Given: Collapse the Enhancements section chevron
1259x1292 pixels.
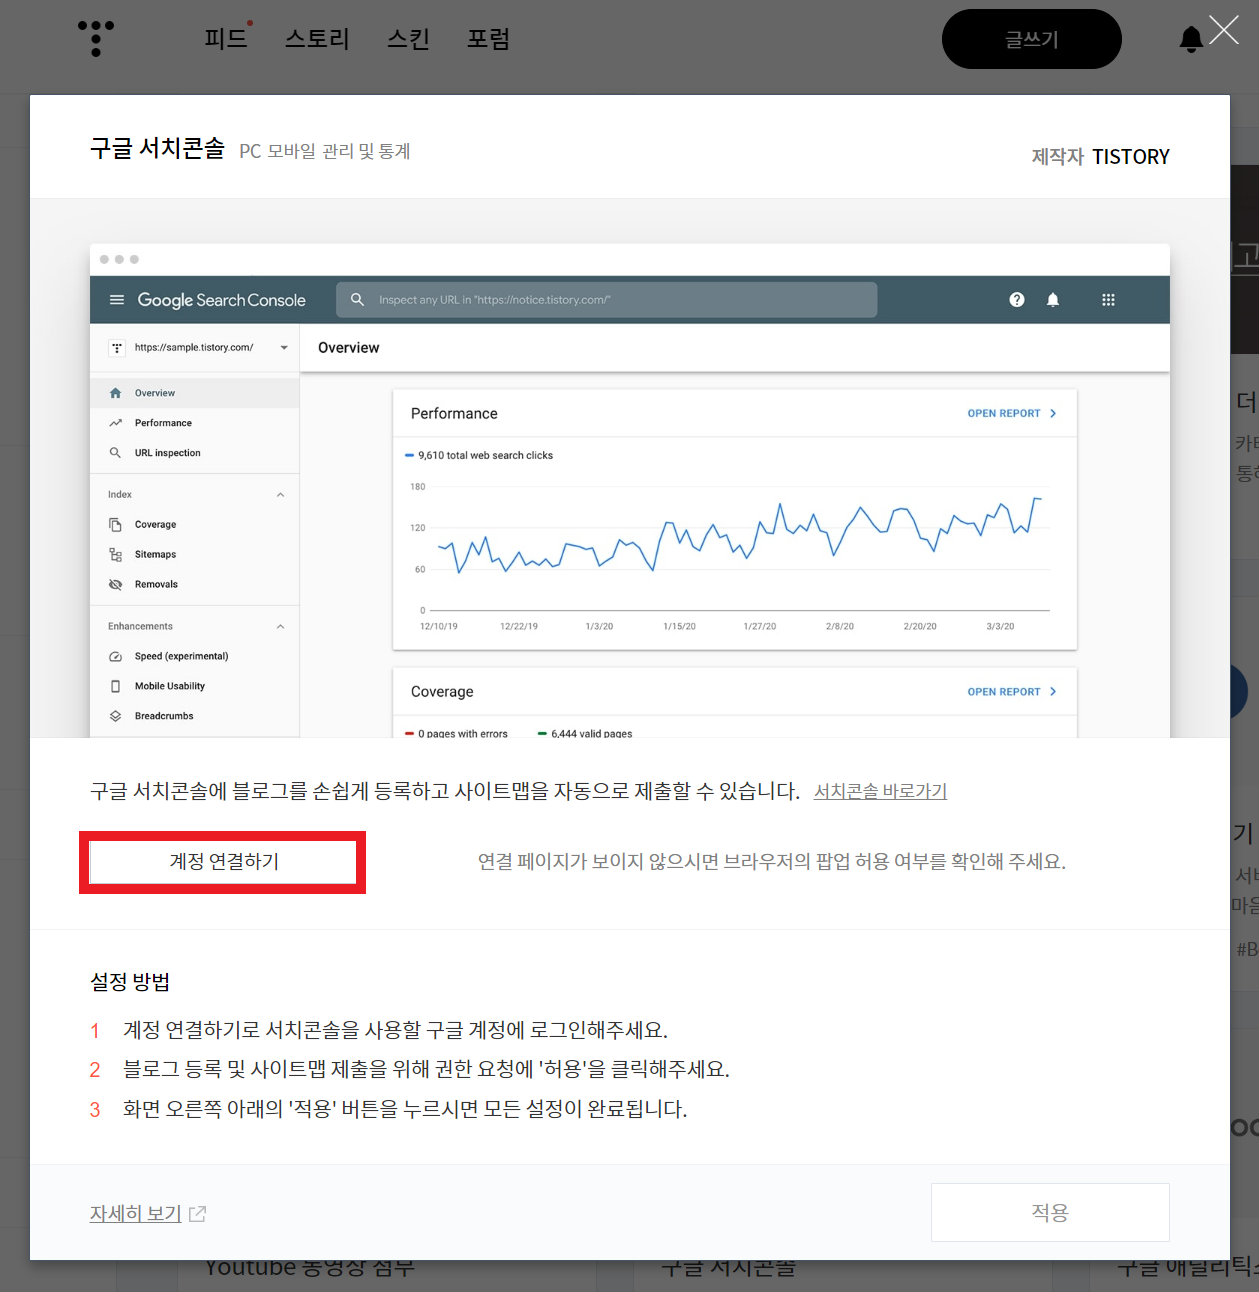Looking at the screenshot, I should point(280,627).
